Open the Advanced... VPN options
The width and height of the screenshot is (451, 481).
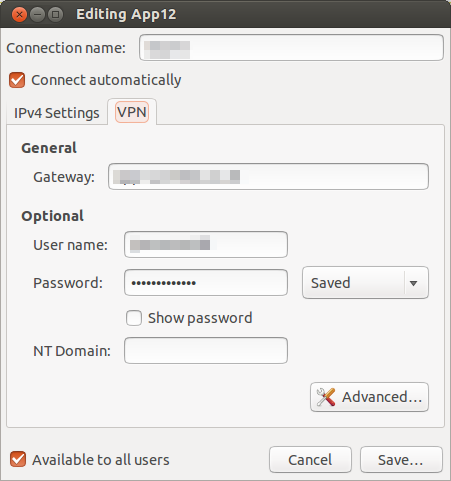(369, 397)
